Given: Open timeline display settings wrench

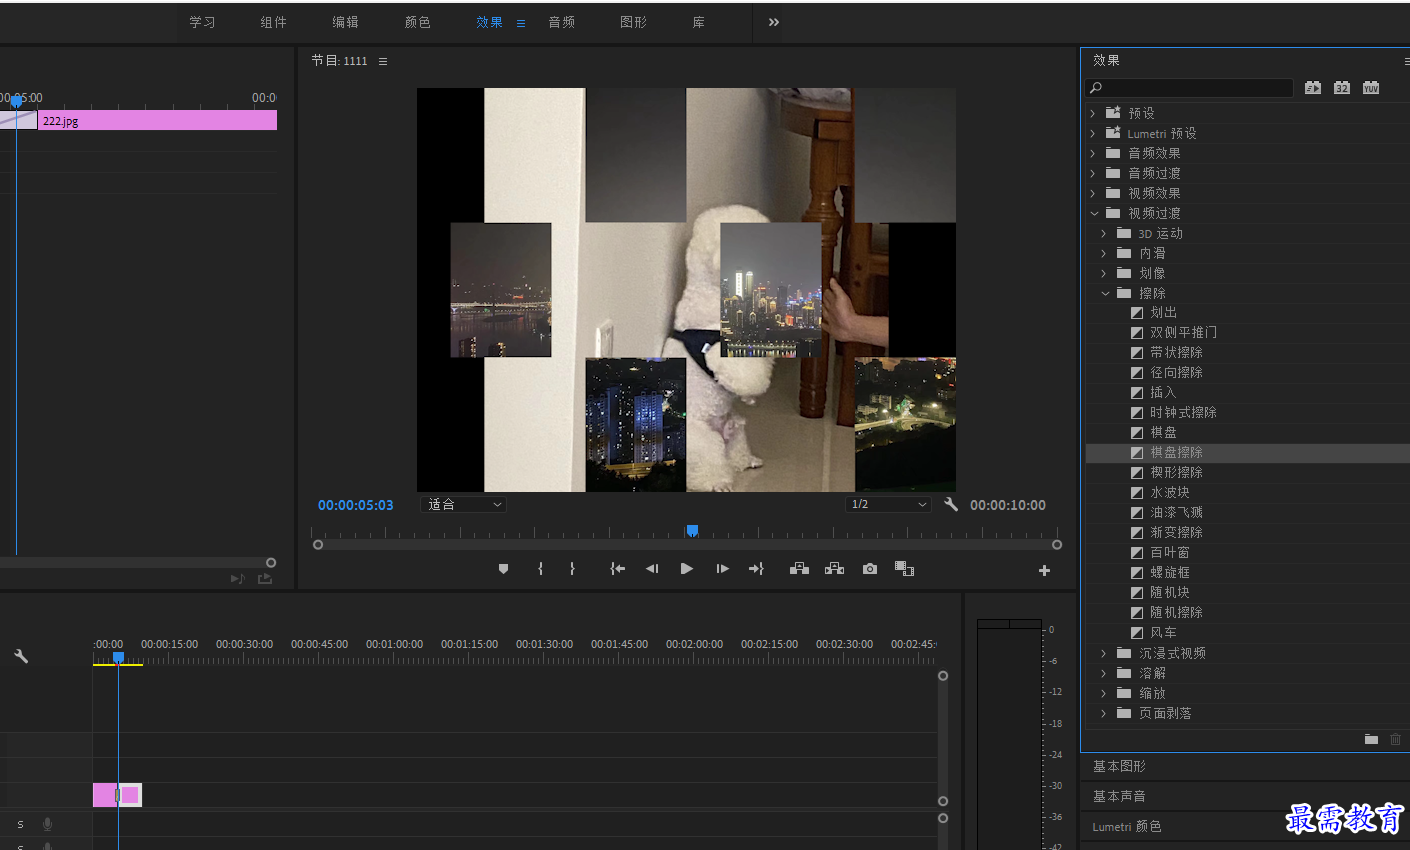Looking at the screenshot, I should coord(21,656).
